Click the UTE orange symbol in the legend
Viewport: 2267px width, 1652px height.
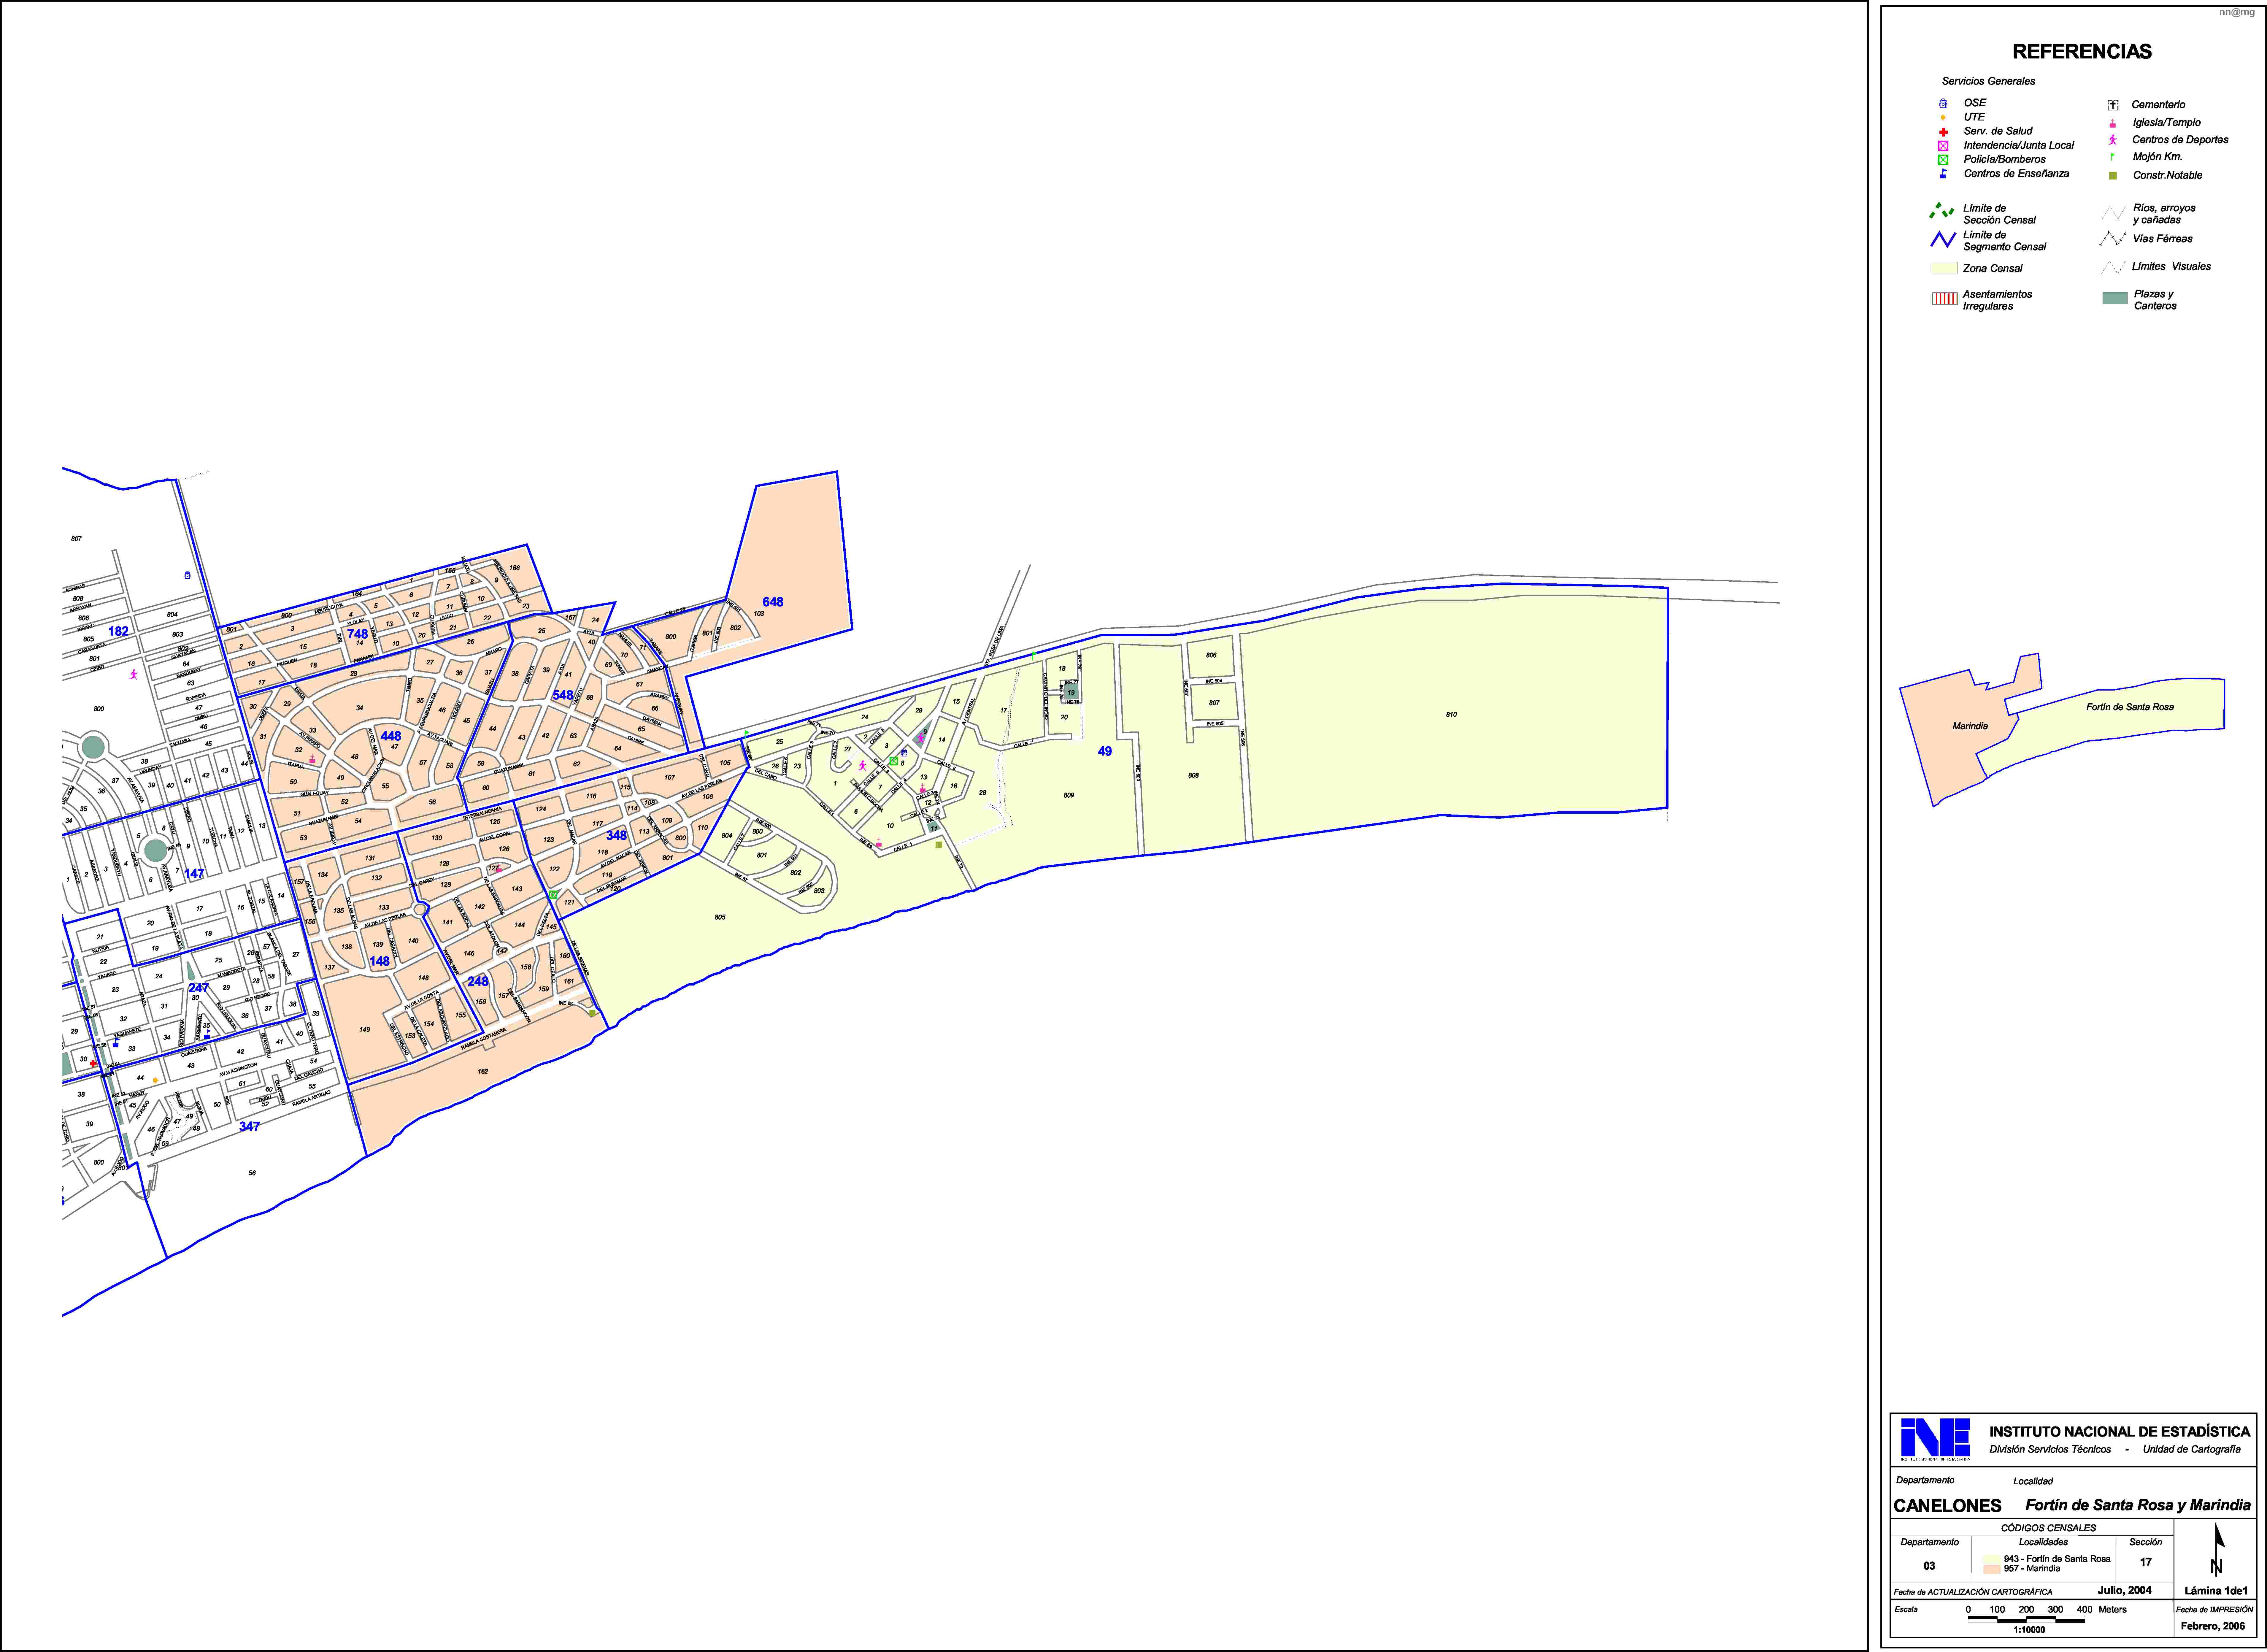[1943, 117]
